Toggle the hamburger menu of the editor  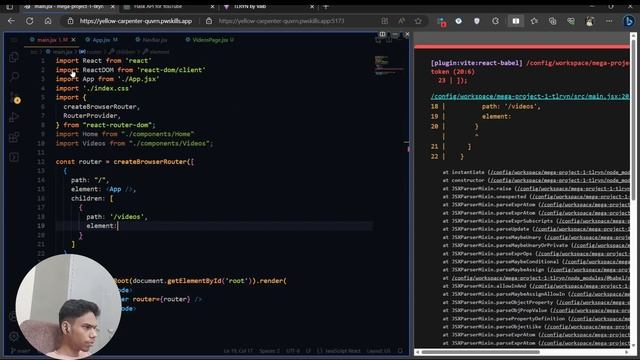(x=14, y=40)
